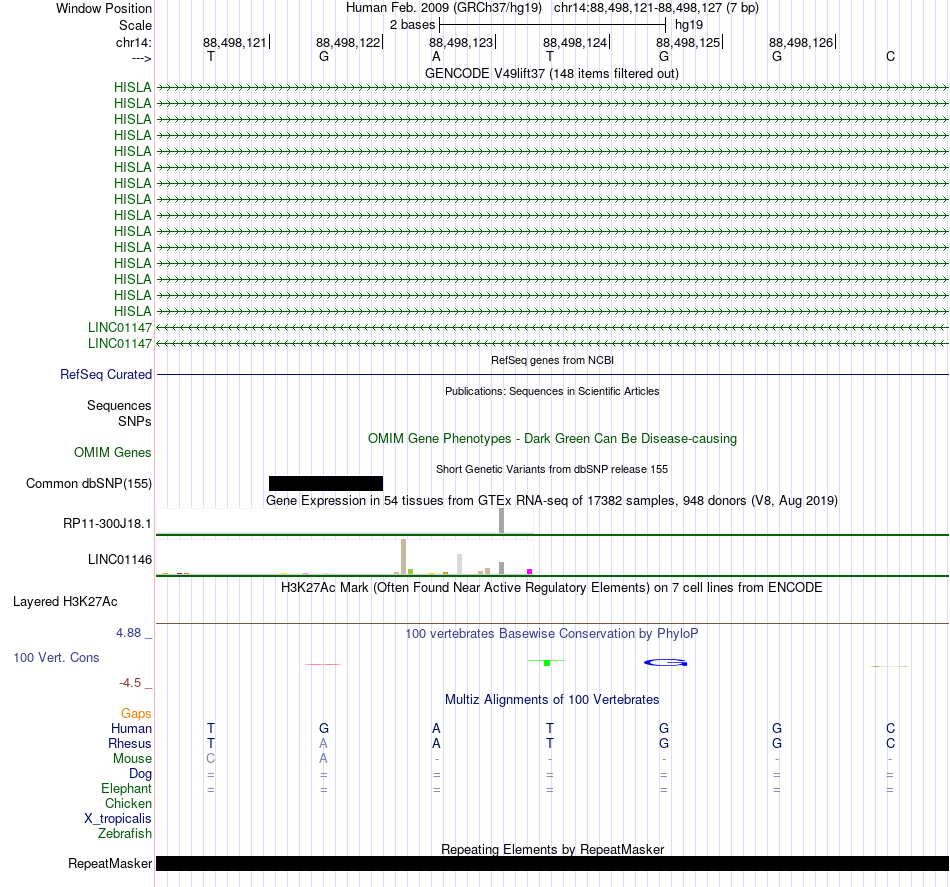Click the LINC01146 gene label
Screen dimensions: 950x887
[119, 559]
